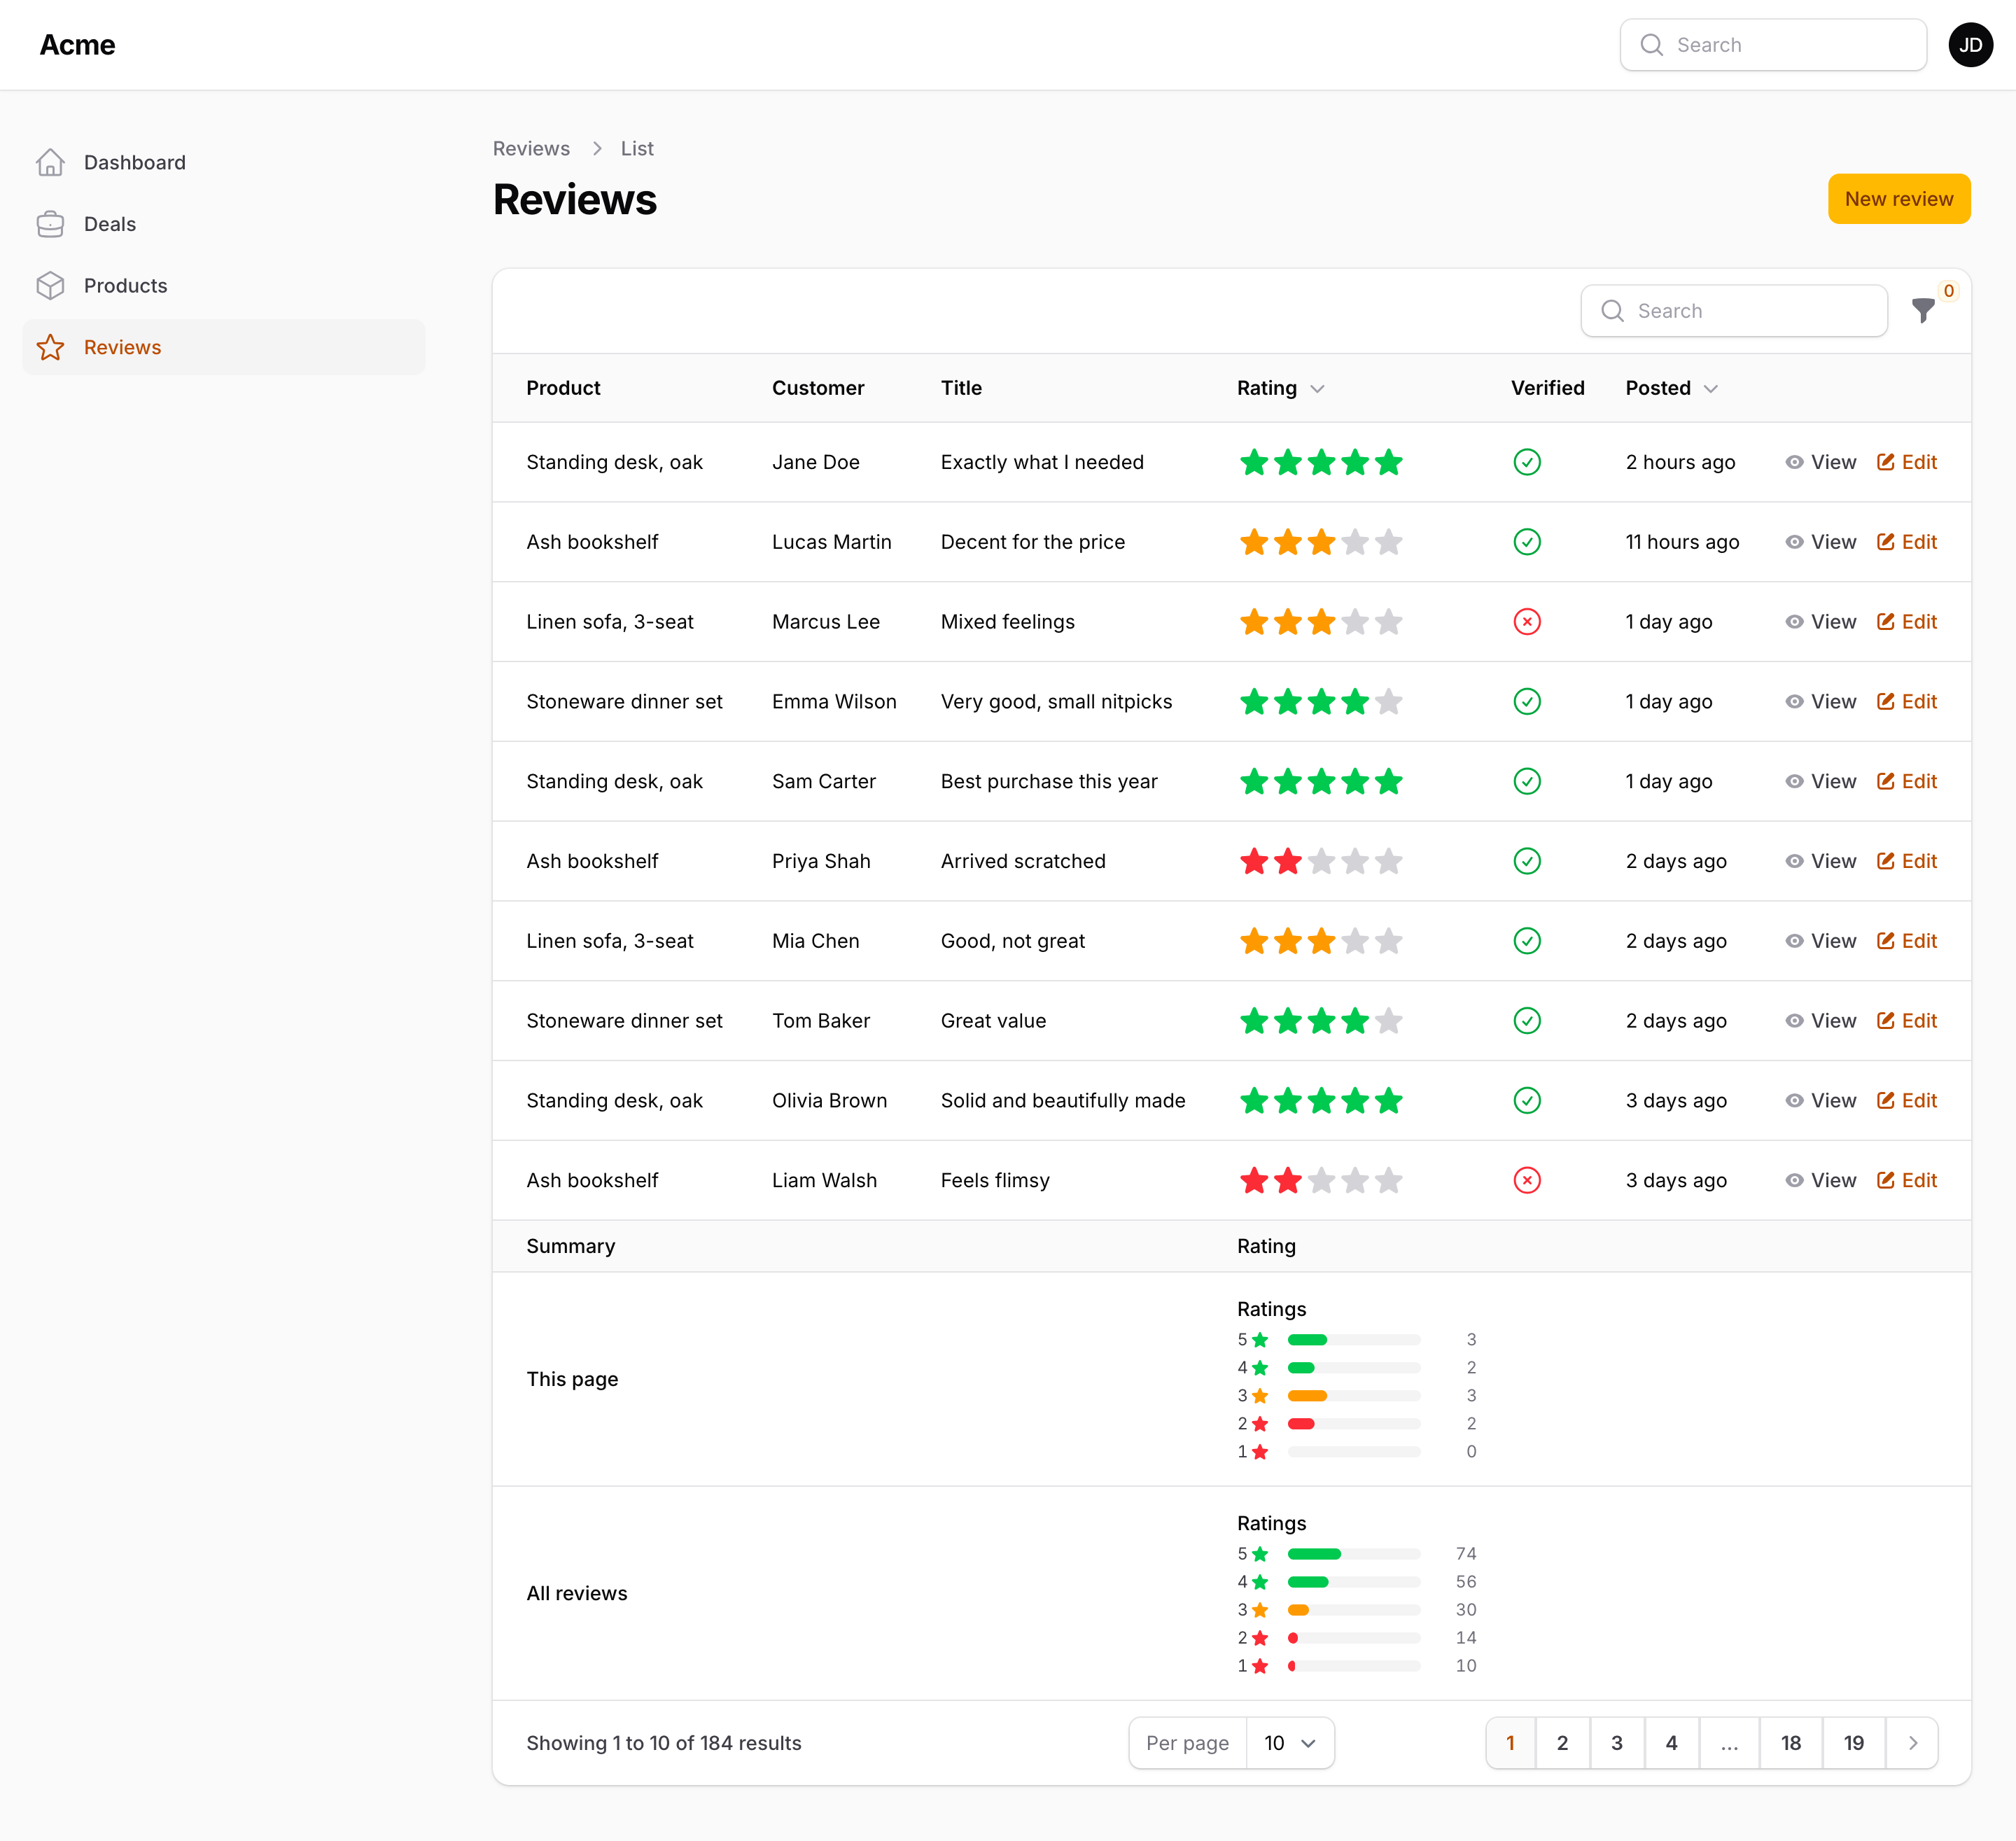Click the Dashboard home icon
The height and width of the screenshot is (1841, 2016).
coord(50,162)
